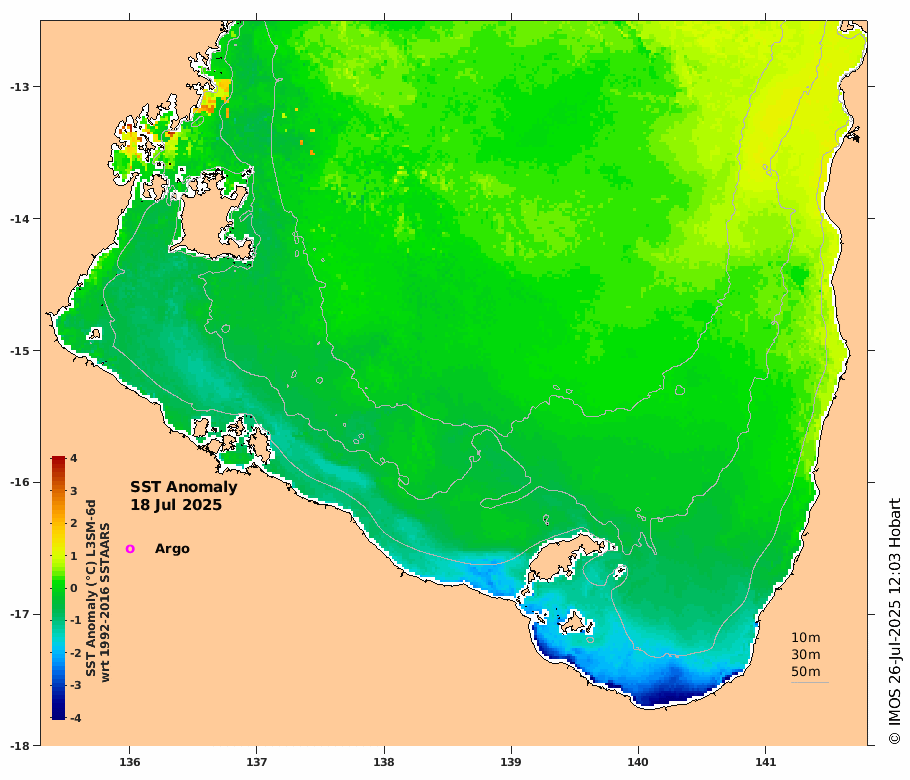Click the -16 latitude axis label
Viewport: 910px width, 780px height.
coord(19,482)
